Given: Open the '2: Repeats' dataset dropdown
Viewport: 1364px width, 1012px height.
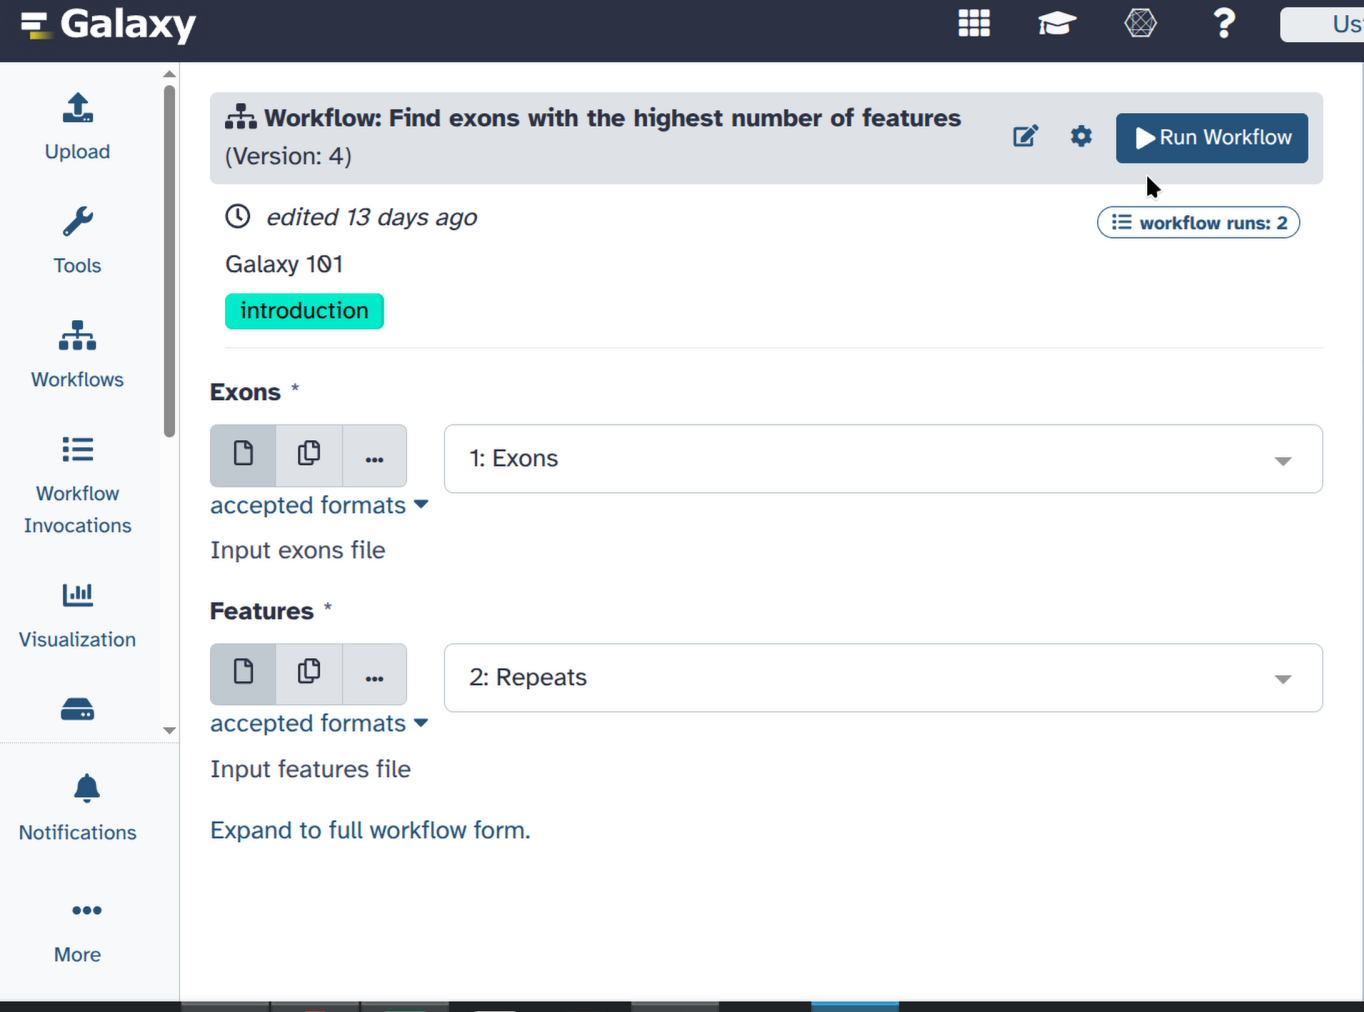Looking at the screenshot, I should (883, 678).
